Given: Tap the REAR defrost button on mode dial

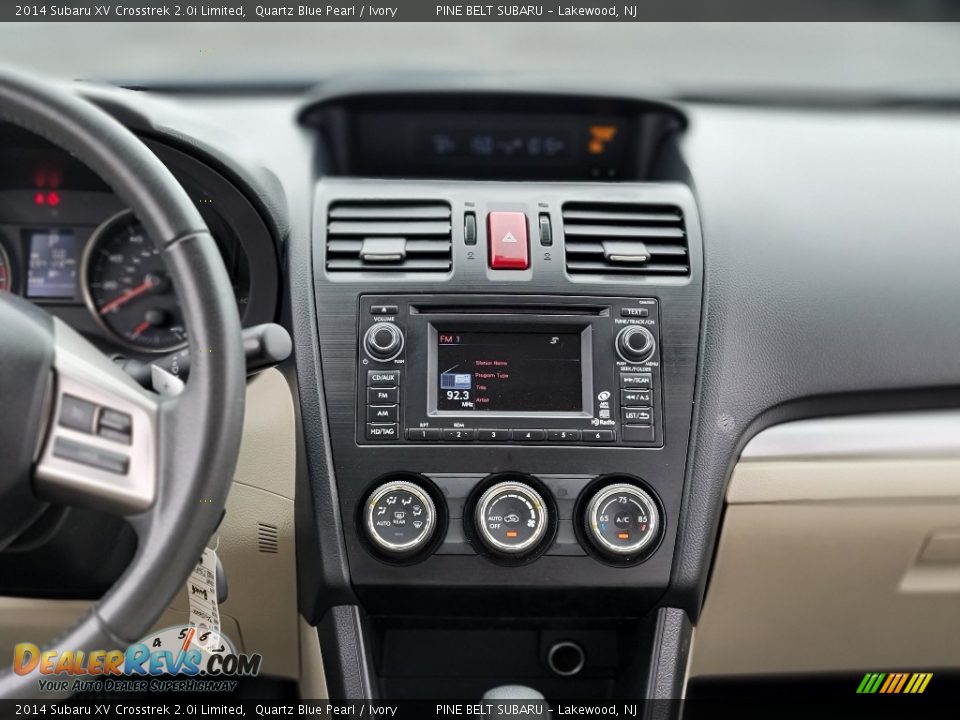Looking at the screenshot, I should tap(399, 519).
